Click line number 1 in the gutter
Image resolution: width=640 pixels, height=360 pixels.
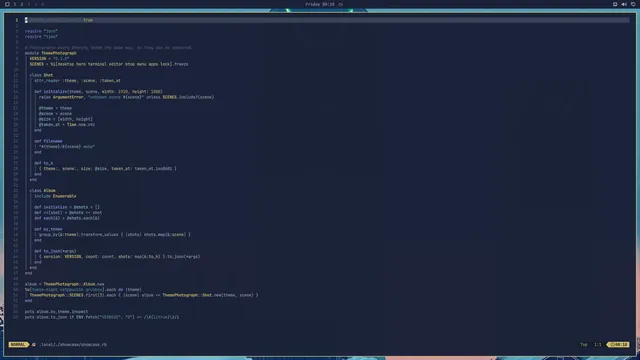(17, 20)
